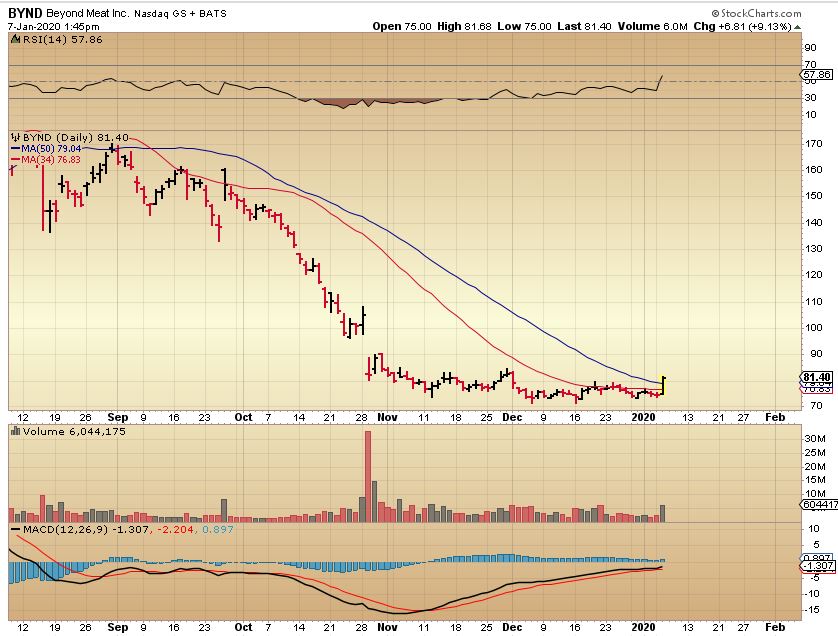Click the 57.86 RSI value tag on the axis
This screenshot has height=636, width=838.
(x=817, y=75)
